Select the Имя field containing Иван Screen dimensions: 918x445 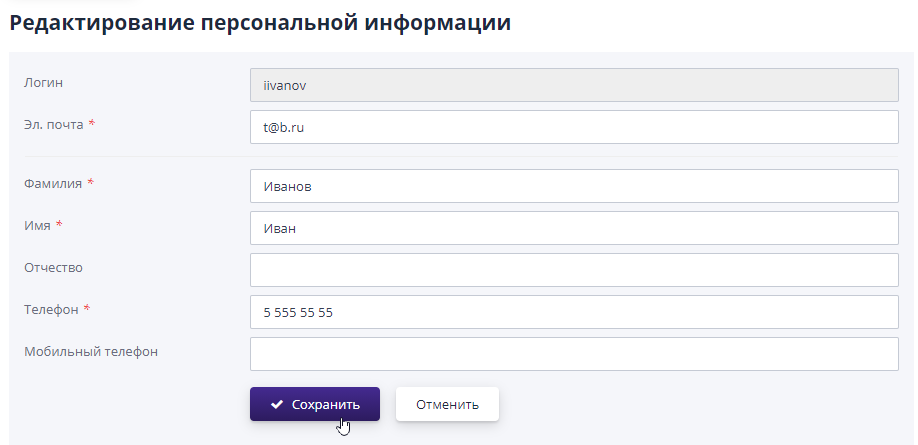pos(574,228)
